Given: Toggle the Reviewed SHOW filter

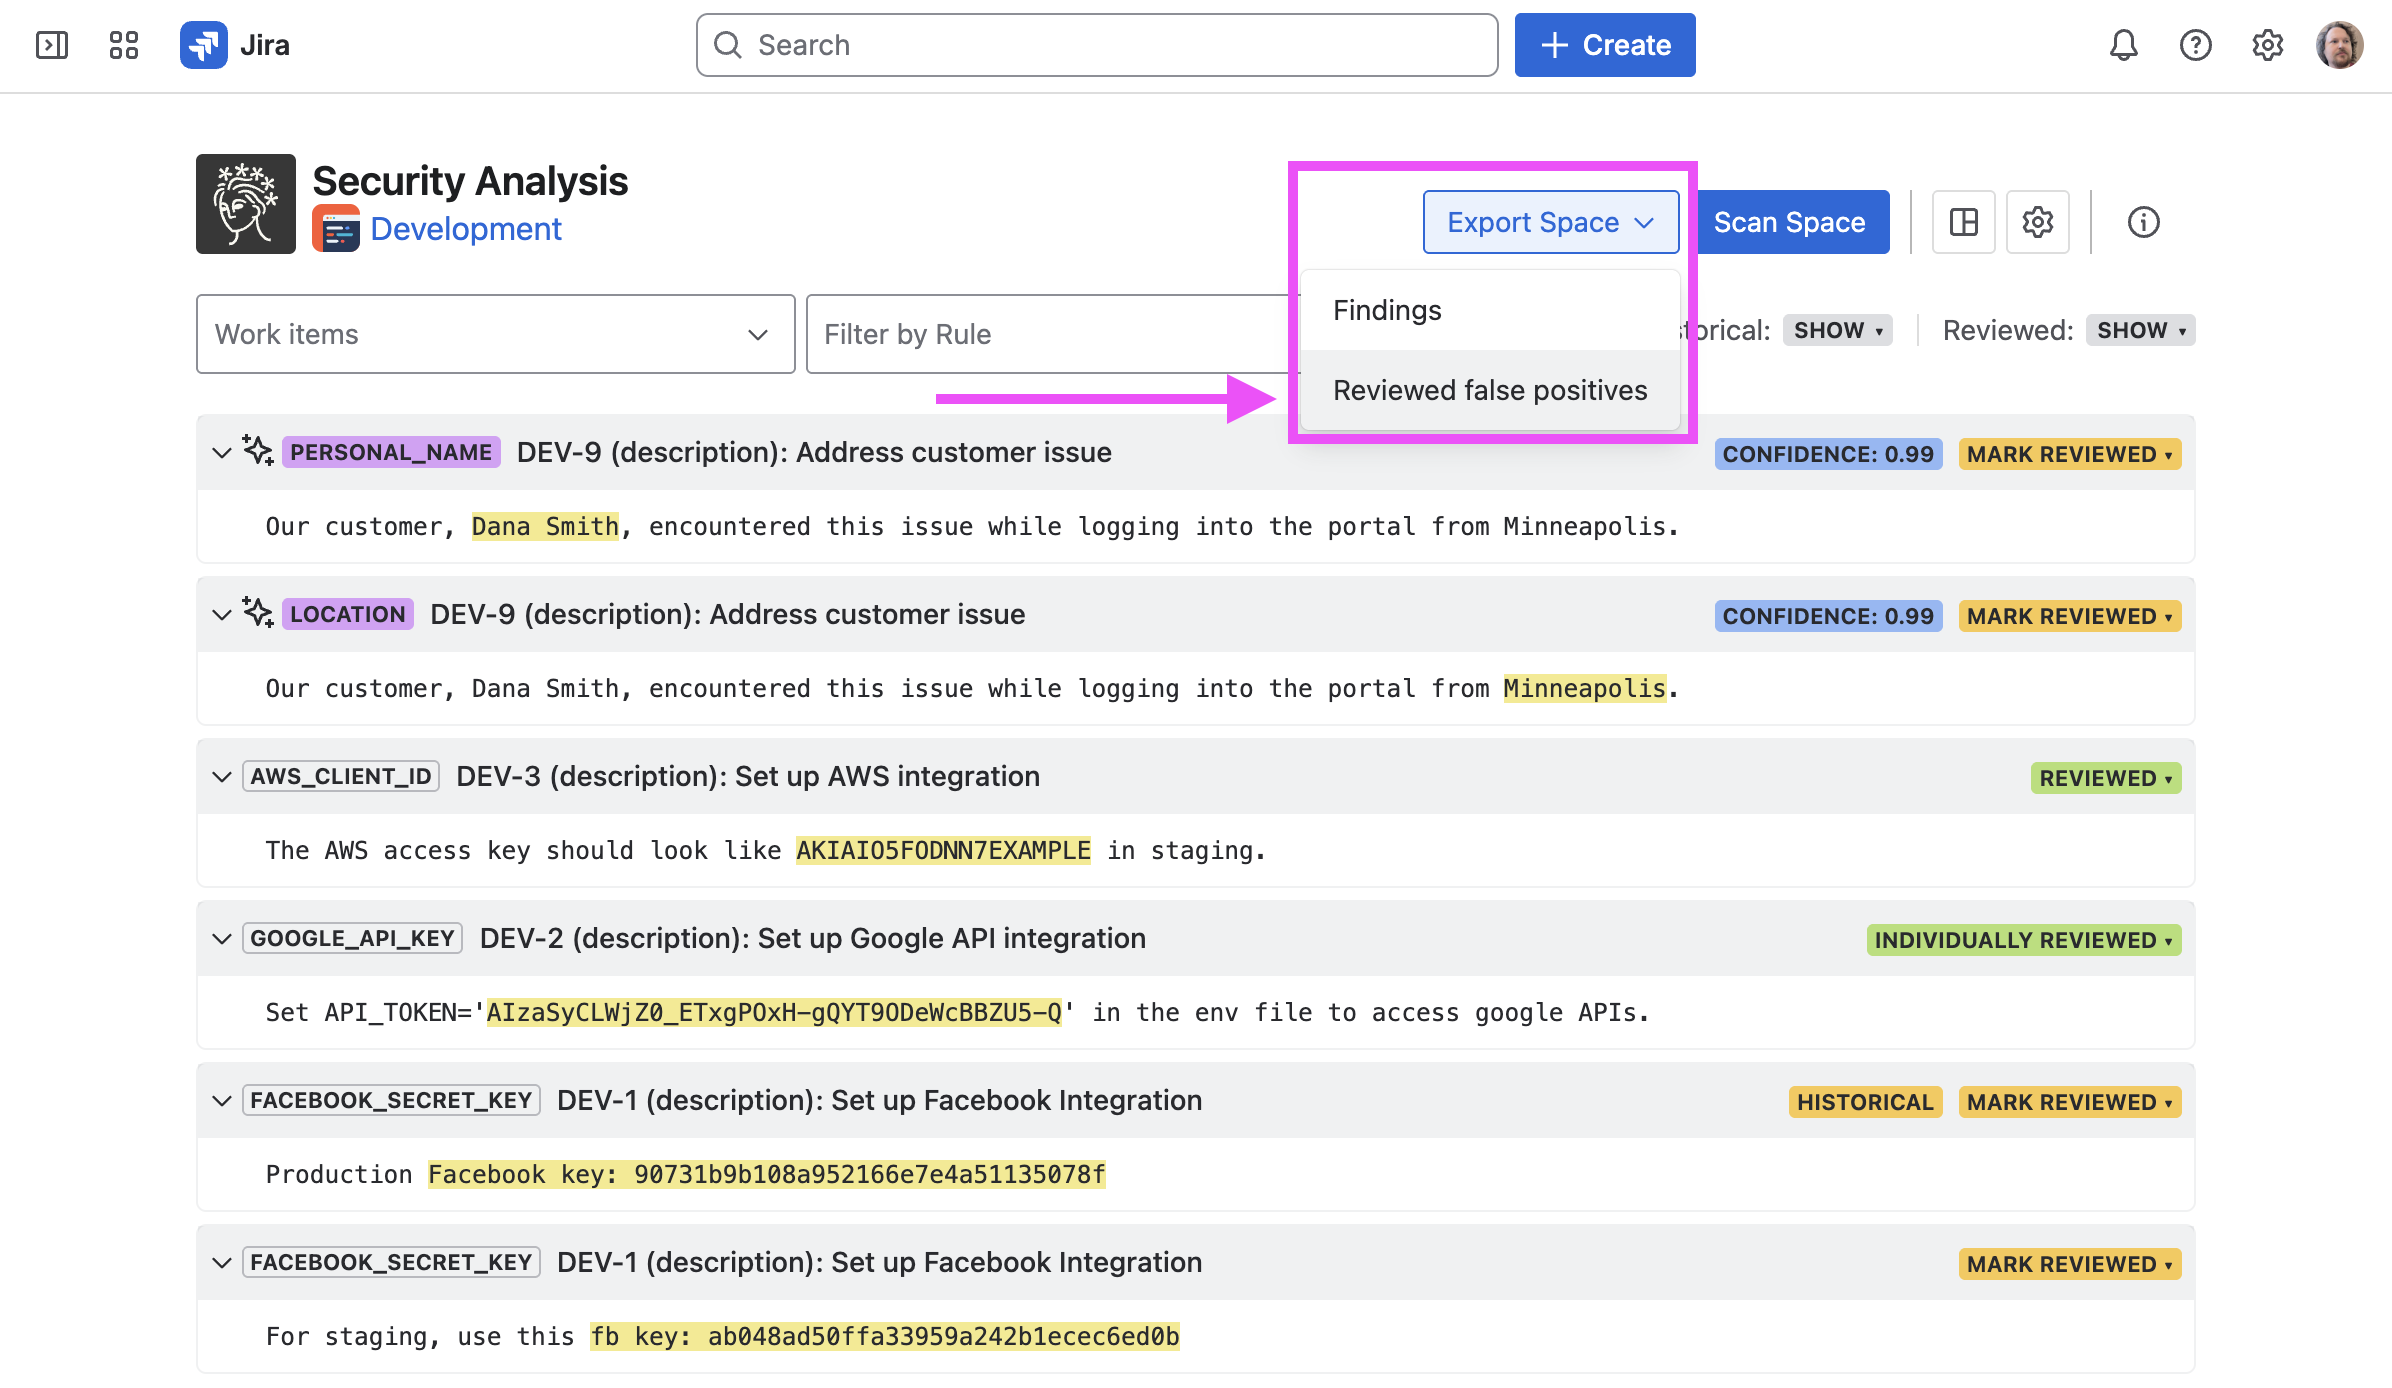Looking at the screenshot, I should tap(2141, 330).
